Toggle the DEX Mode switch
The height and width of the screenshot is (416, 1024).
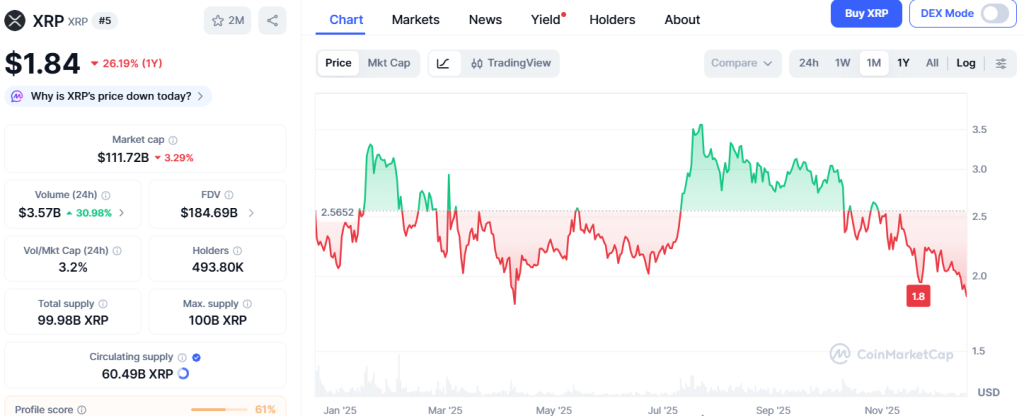[995, 13]
